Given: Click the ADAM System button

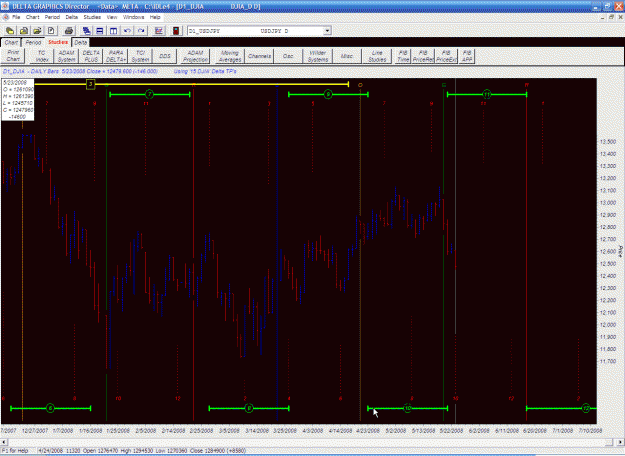Looking at the screenshot, I should (x=67, y=56).
